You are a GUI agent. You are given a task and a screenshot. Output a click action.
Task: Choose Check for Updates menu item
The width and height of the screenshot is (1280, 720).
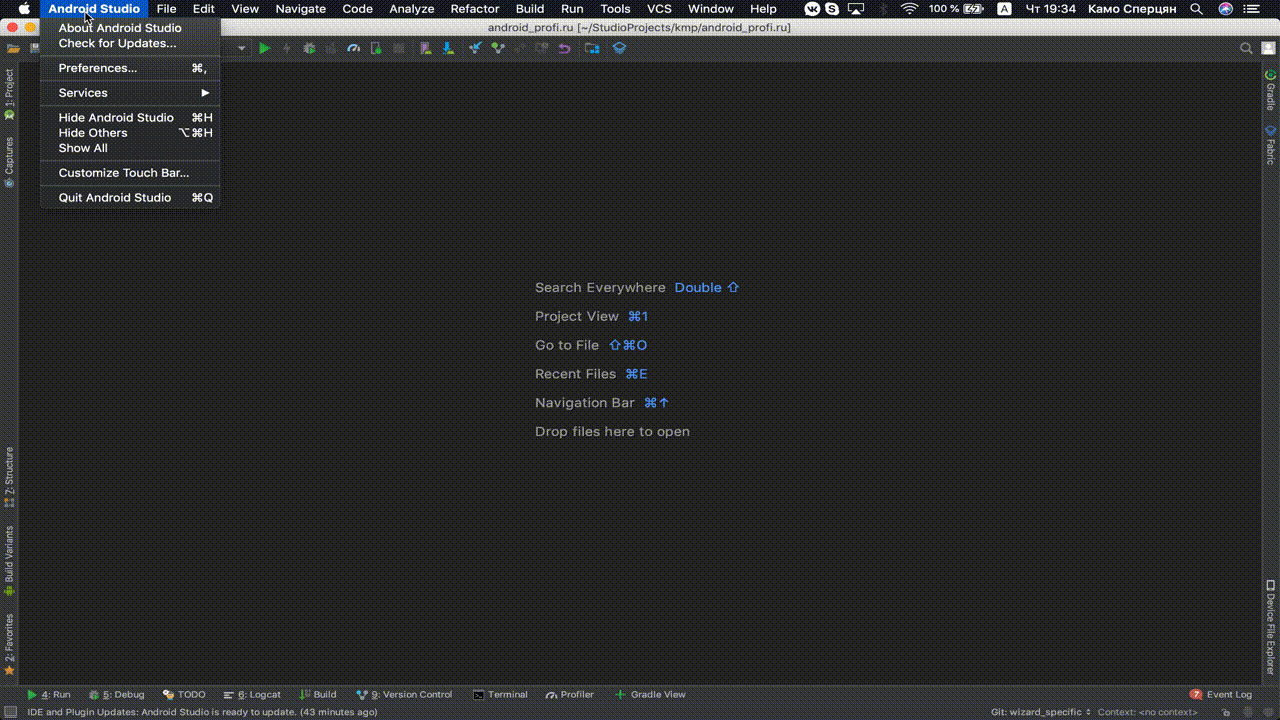[x=130, y=43]
